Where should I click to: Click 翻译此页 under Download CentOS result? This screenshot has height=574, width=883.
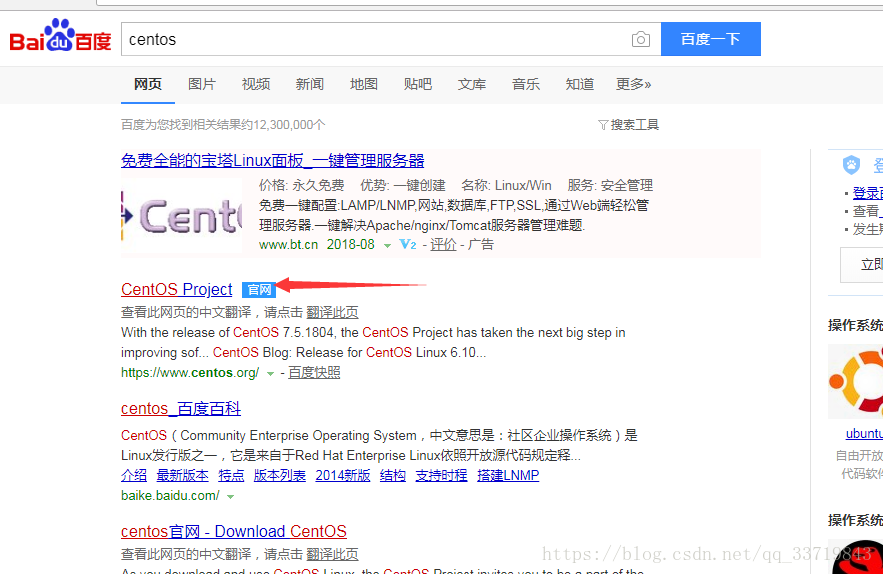[x=332, y=554]
